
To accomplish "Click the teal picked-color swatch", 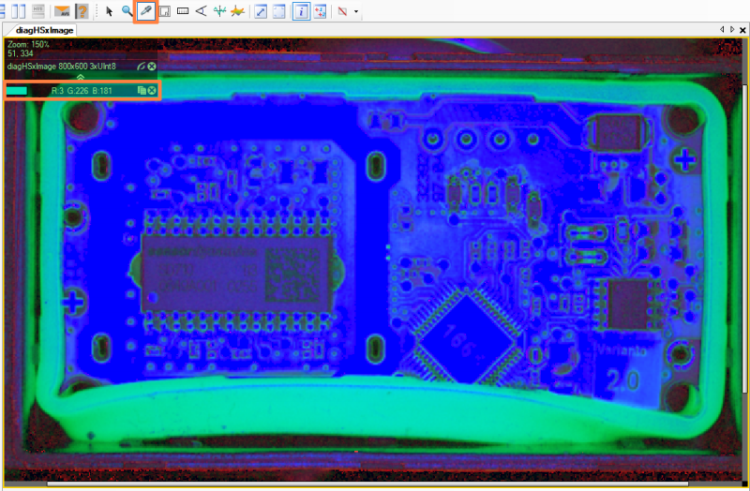I will (x=17, y=91).
